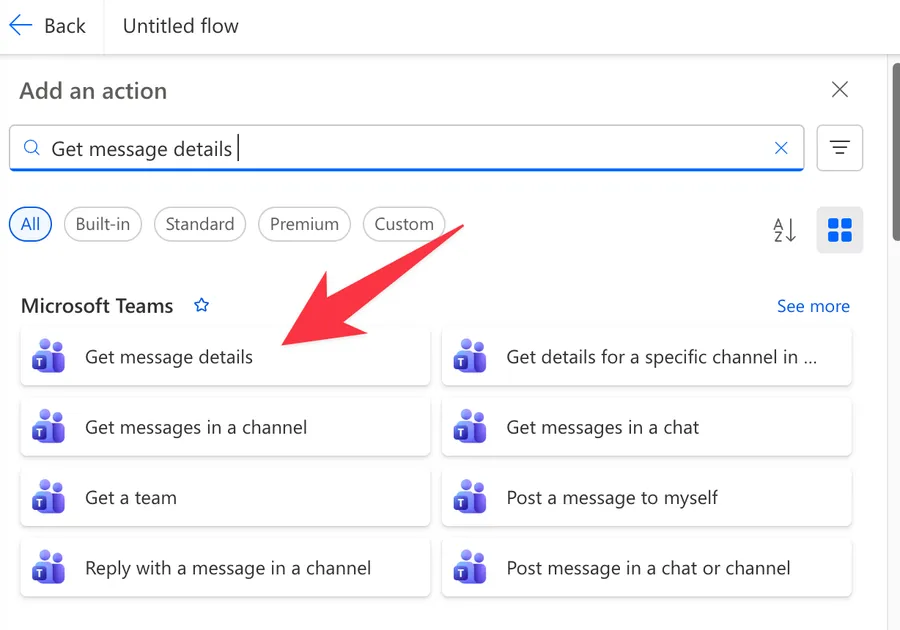
Task: Choose Post a message to myself
Action: (x=646, y=497)
